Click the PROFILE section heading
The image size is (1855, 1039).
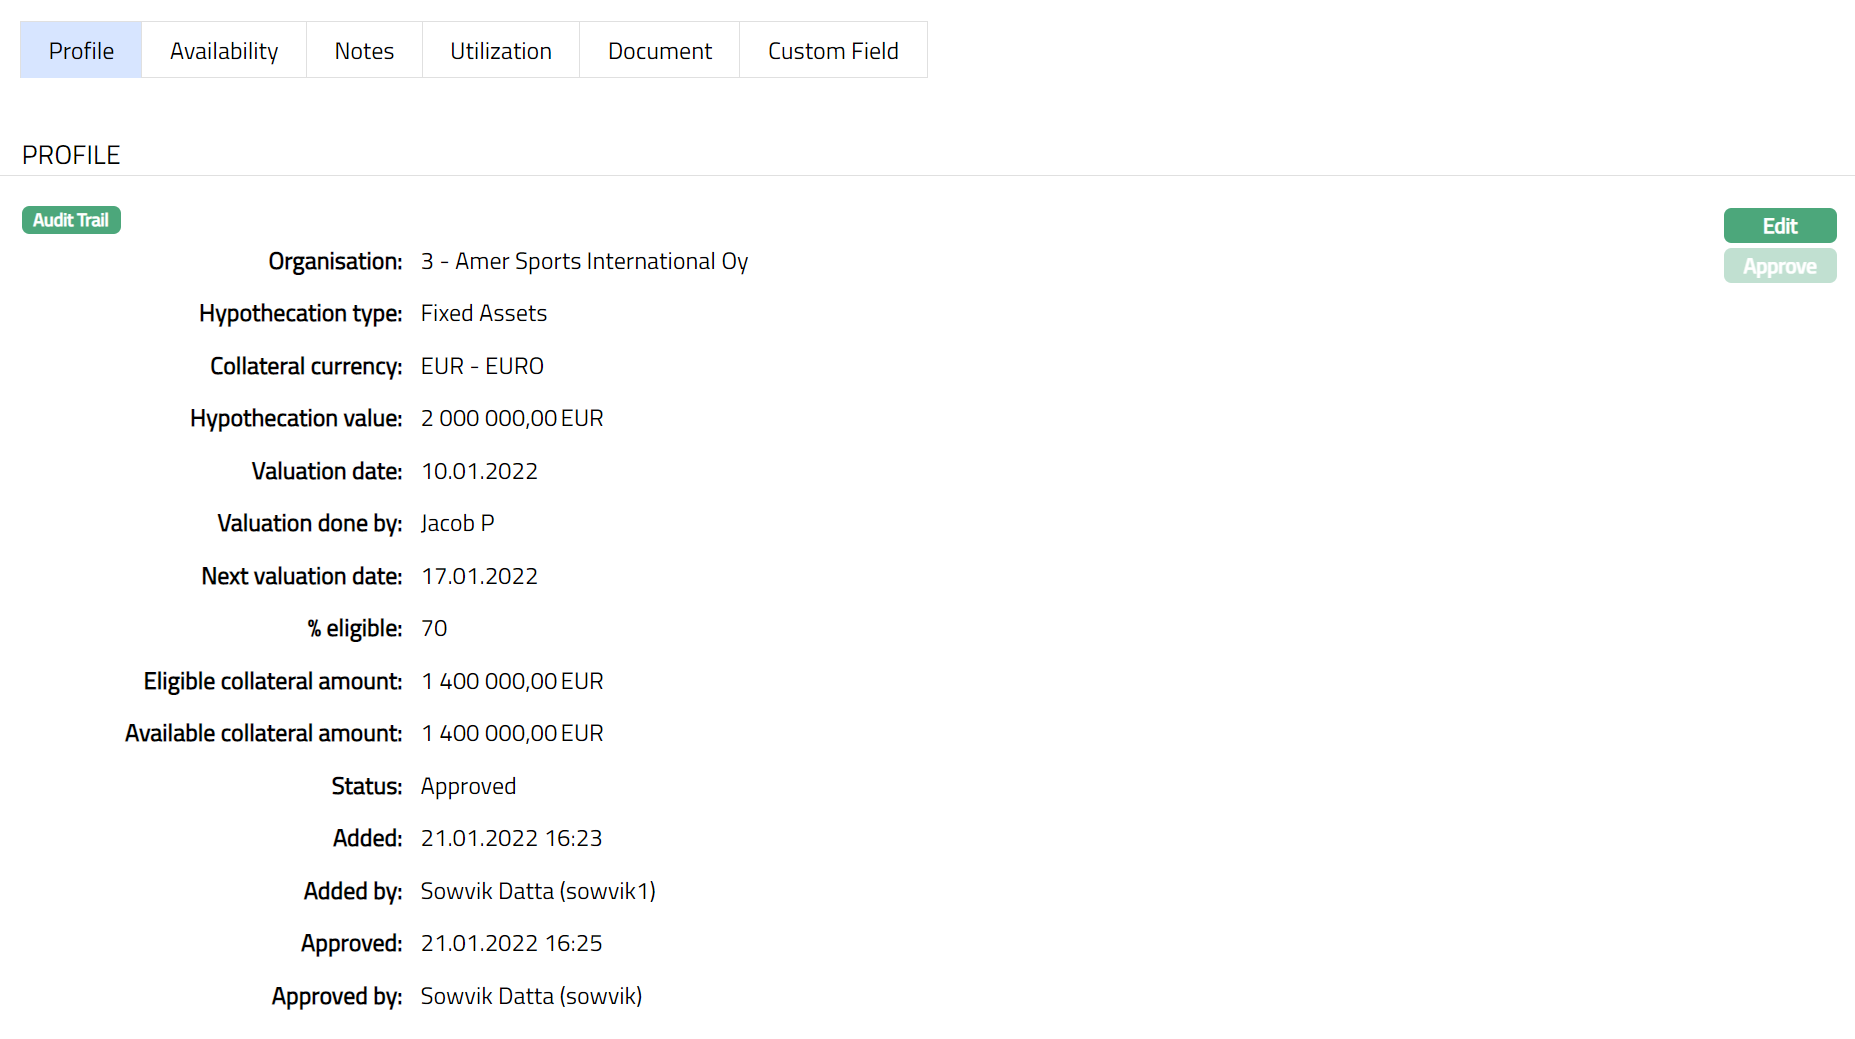point(71,155)
